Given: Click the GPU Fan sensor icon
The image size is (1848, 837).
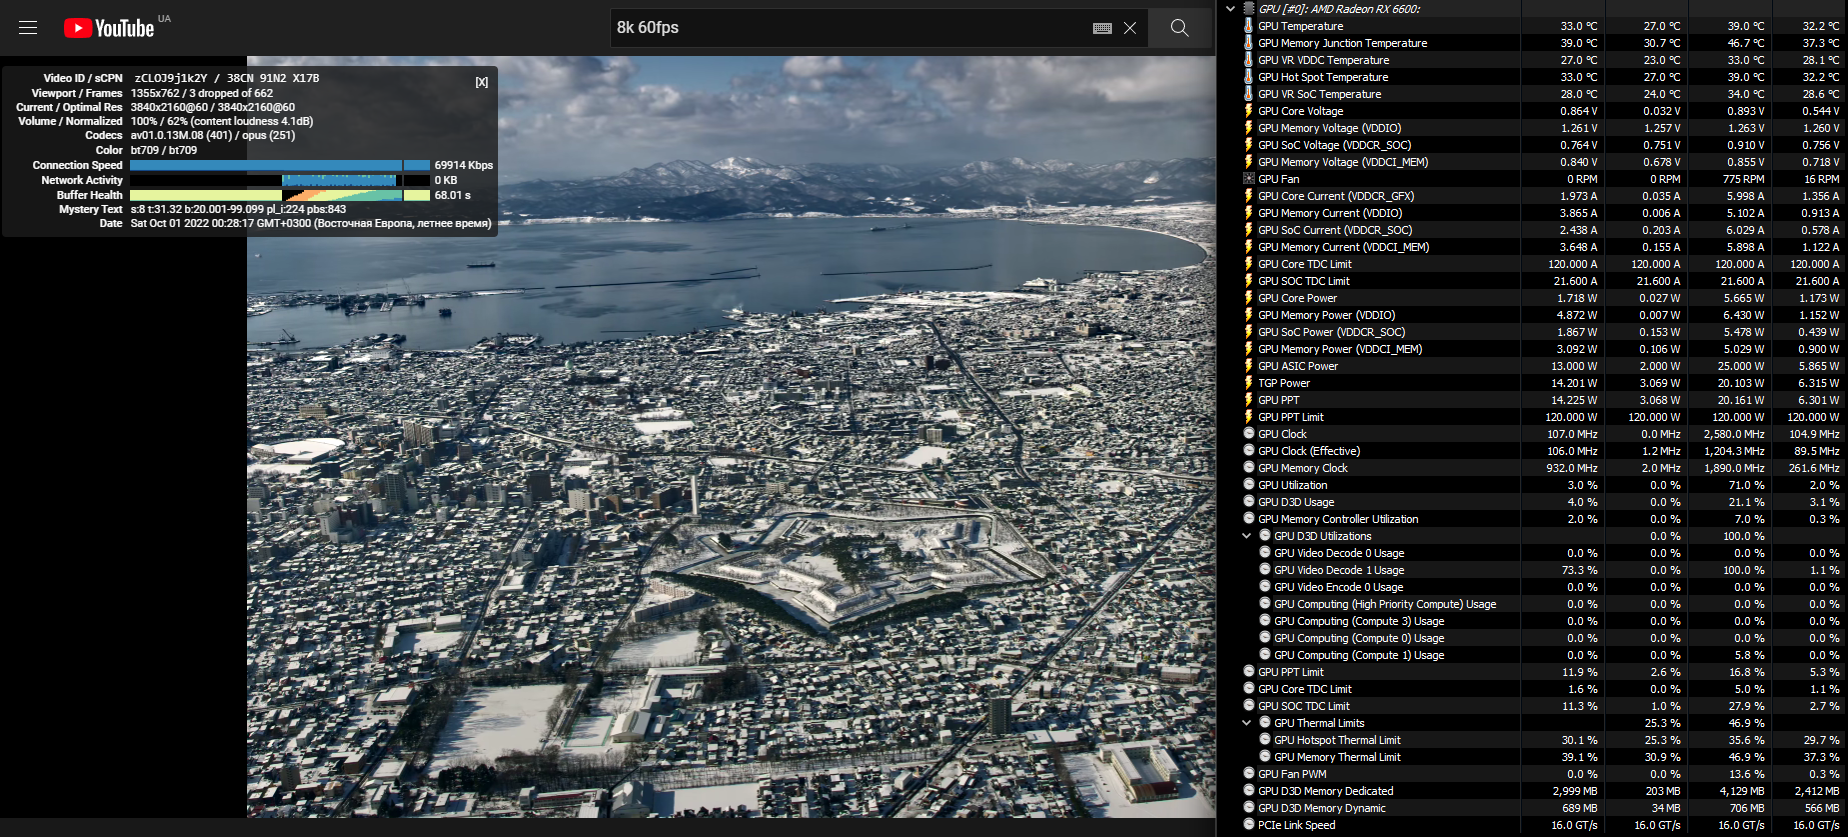Looking at the screenshot, I should point(1248,179).
